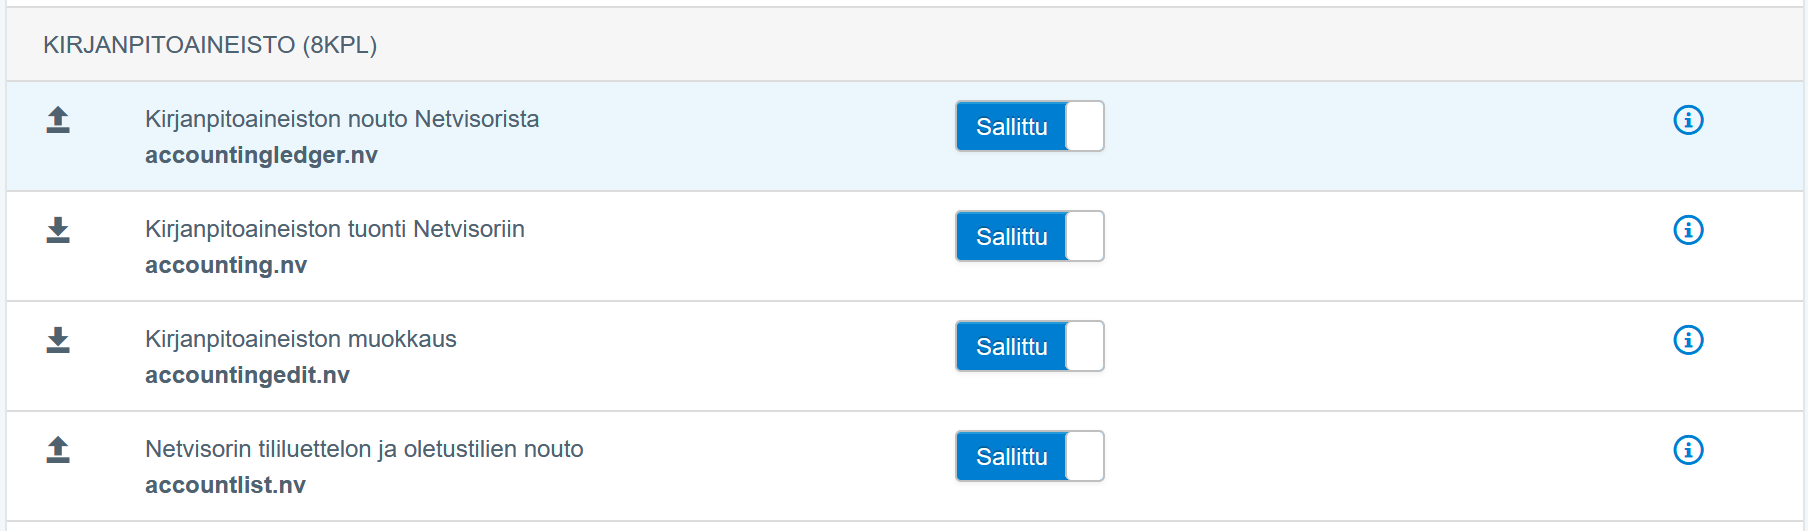The width and height of the screenshot is (1808, 531).
Task: Click the accountingedit.nv filename text
Action: pyautogui.click(x=247, y=375)
